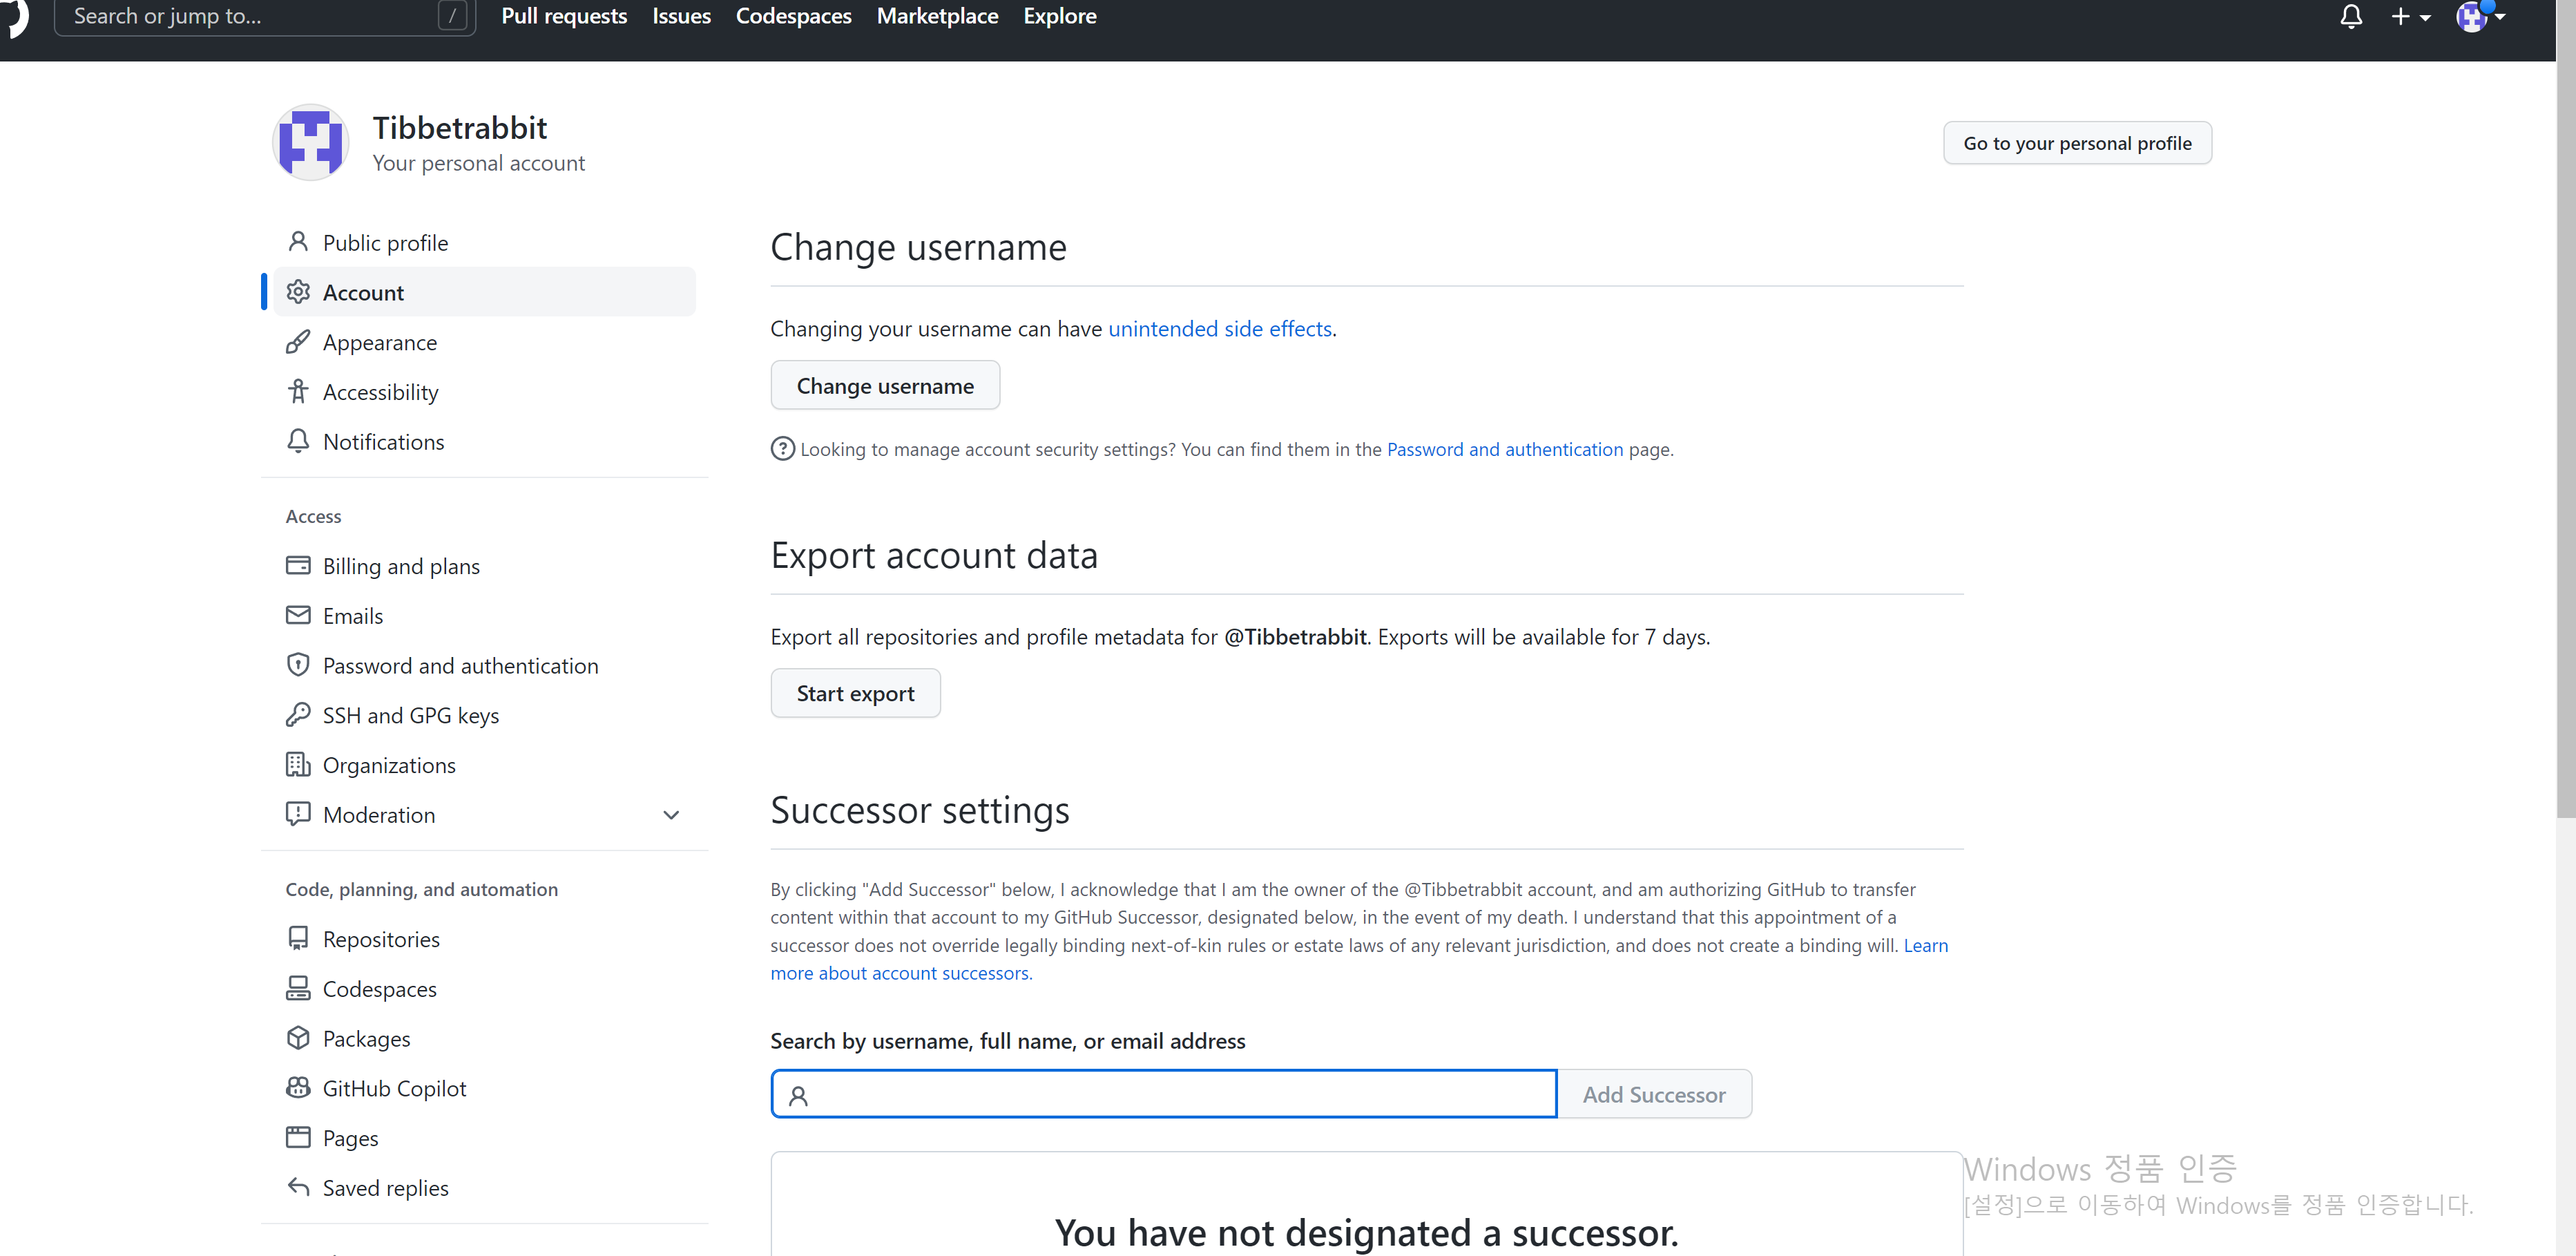Focus the successor search input field
Image resolution: width=2576 pixels, height=1256 pixels.
pos(1164,1094)
